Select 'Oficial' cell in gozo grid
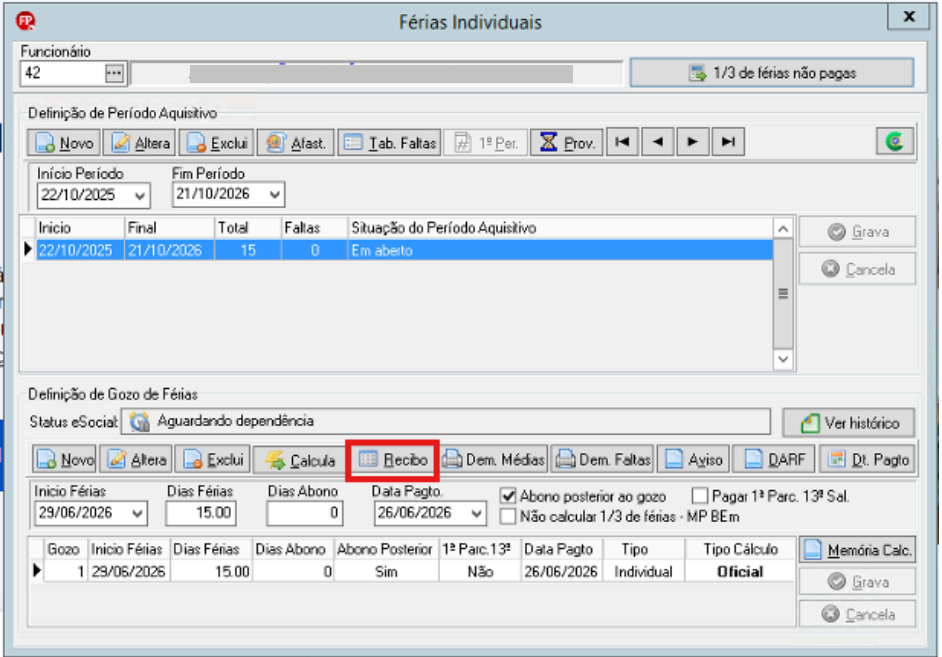The width and height of the screenshot is (942, 657). (x=740, y=572)
